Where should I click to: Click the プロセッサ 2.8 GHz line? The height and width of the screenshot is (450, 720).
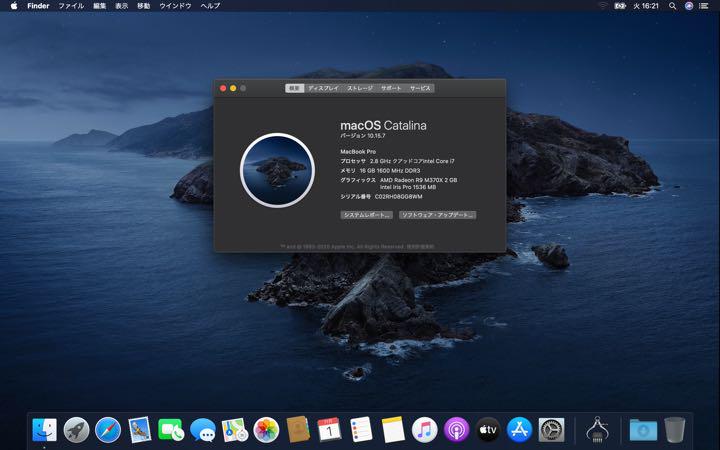tap(398, 161)
